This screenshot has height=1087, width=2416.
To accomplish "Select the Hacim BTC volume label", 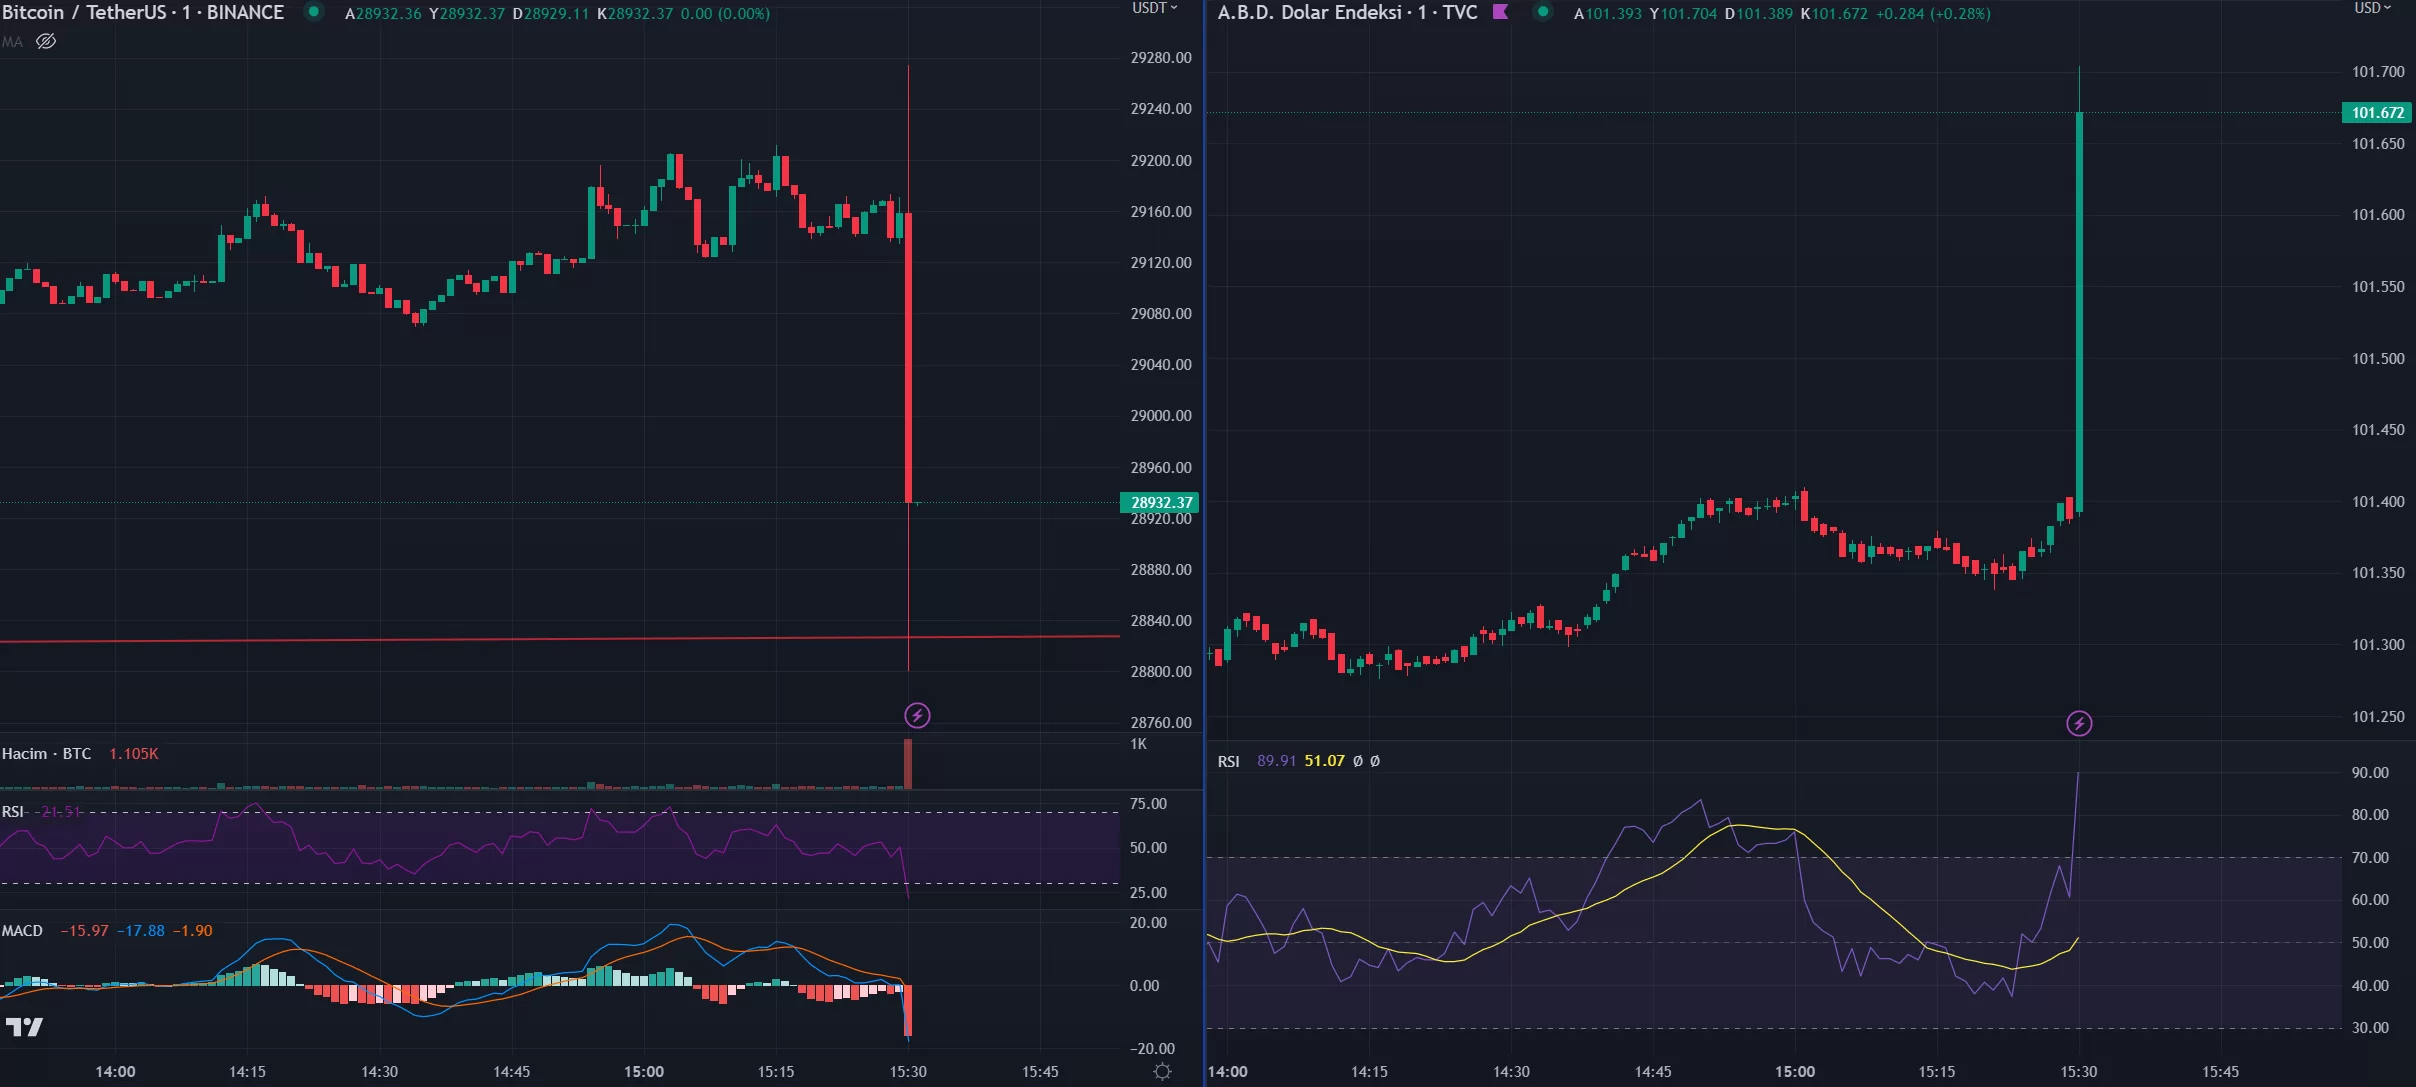I will 46,753.
